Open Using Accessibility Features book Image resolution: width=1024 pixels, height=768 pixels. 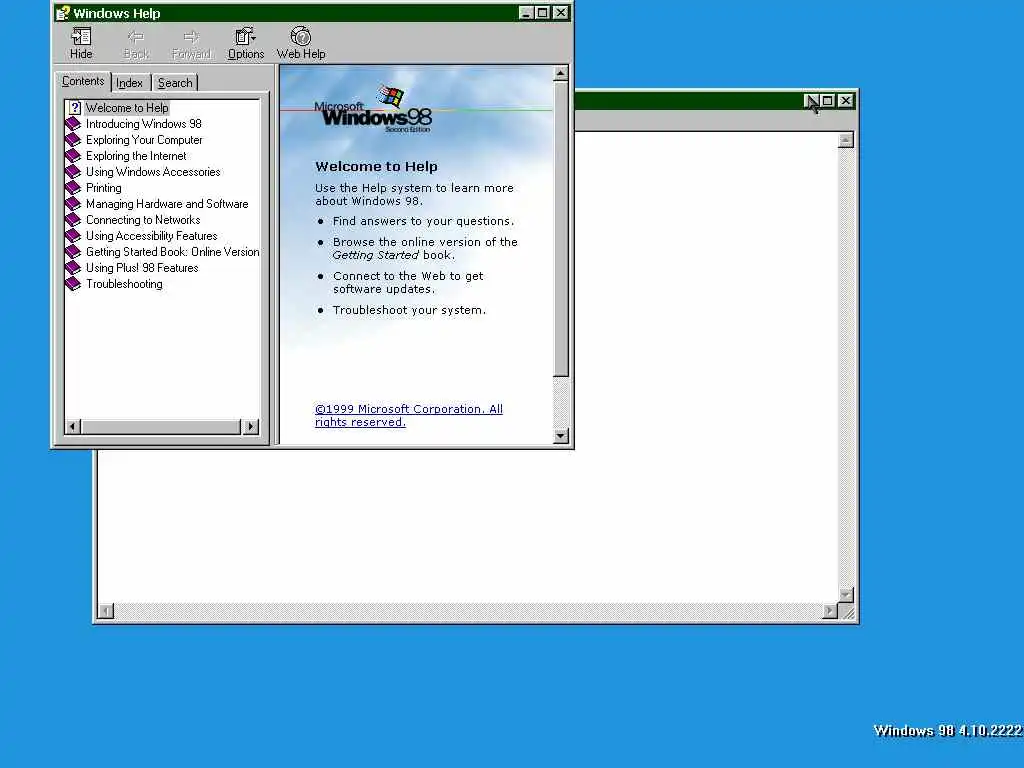(152, 236)
